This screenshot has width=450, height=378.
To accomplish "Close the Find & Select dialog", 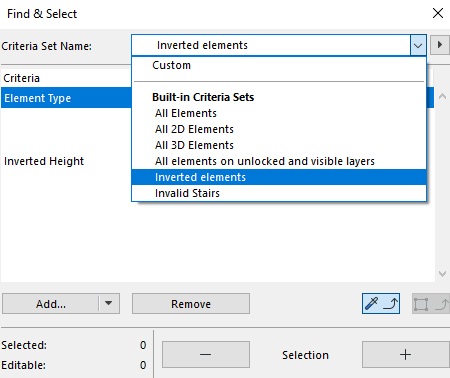I will tap(438, 13).
